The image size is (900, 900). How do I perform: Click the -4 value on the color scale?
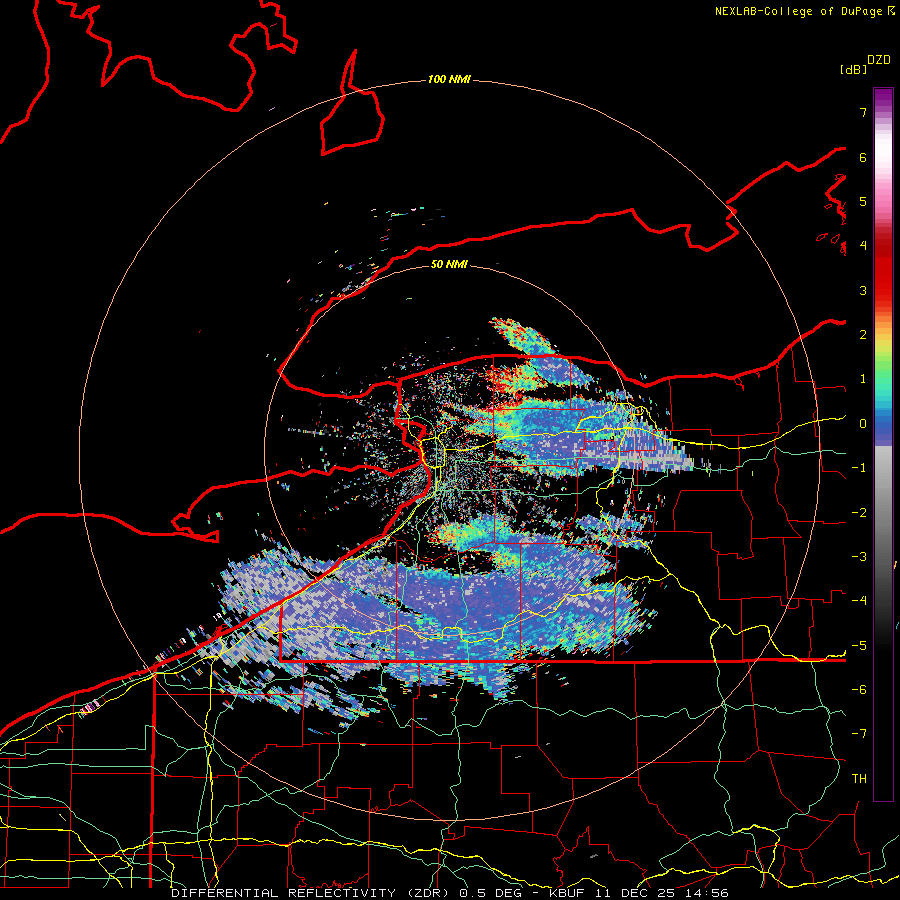[x=859, y=601]
